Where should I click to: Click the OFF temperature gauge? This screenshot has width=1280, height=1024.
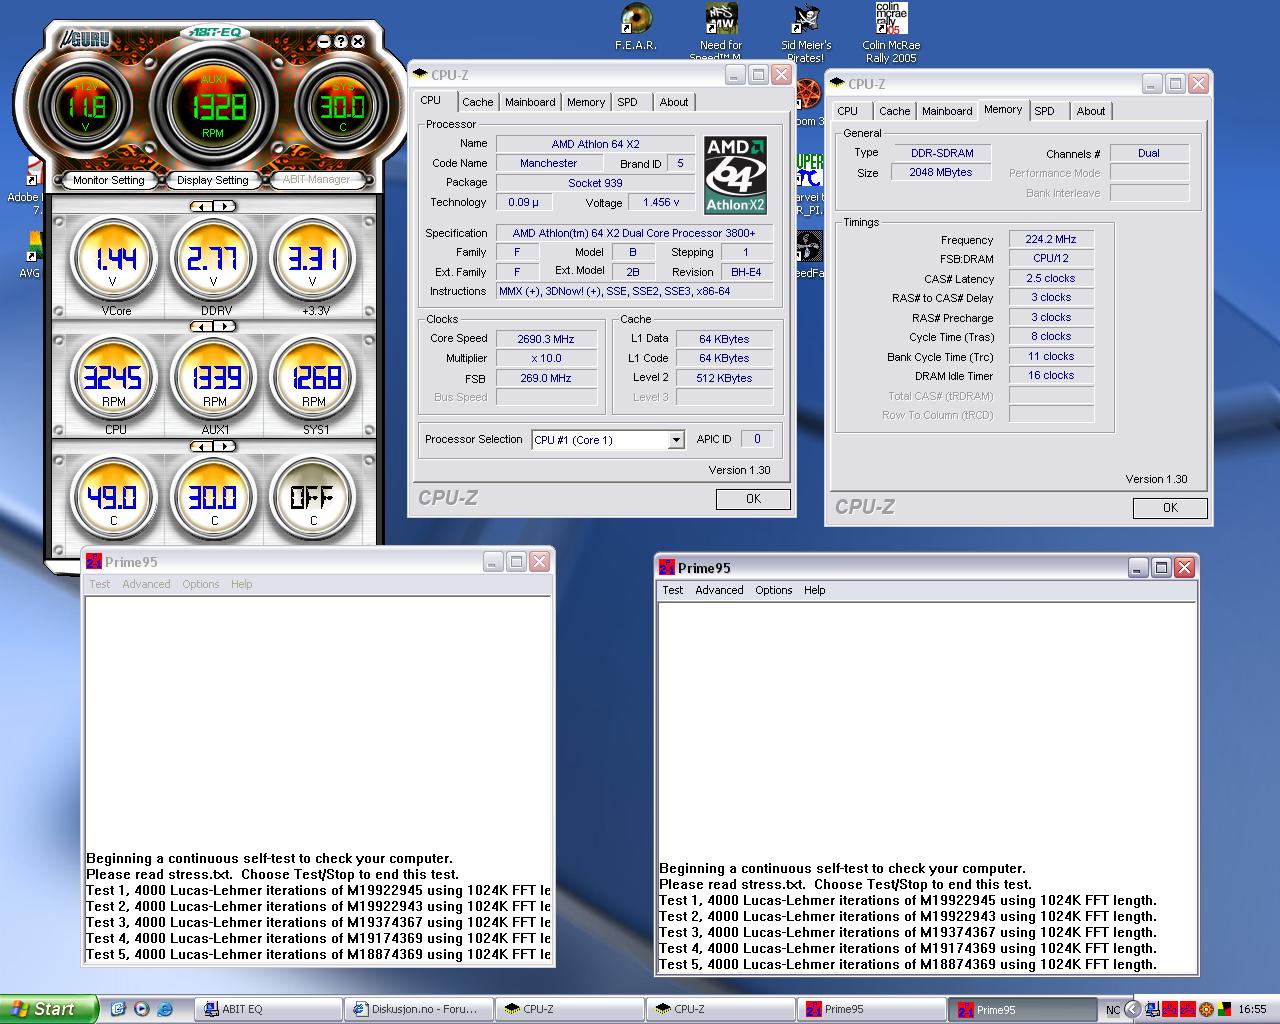point(313,498)
